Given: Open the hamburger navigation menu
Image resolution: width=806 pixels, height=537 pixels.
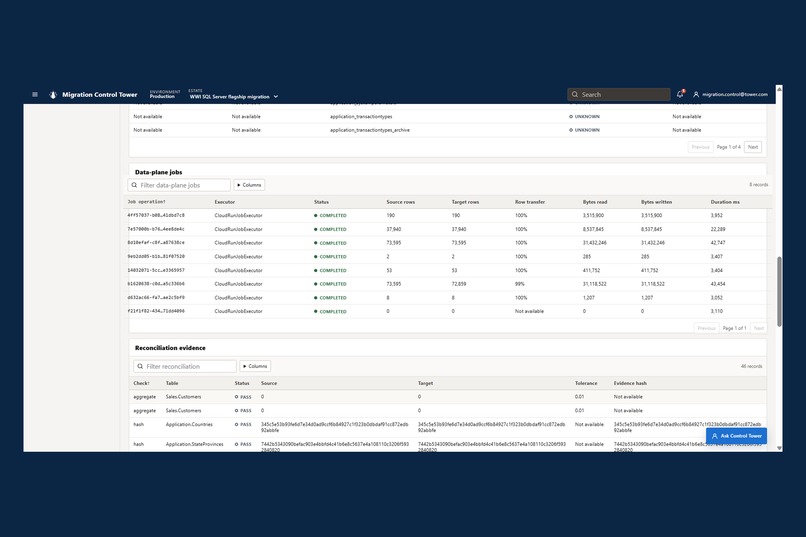Looking at the screenshot, I should pos(35,95).
